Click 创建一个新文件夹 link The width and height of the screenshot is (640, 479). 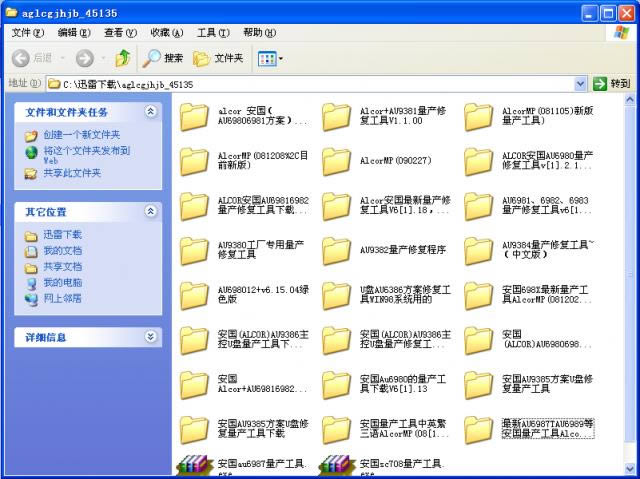80,134
